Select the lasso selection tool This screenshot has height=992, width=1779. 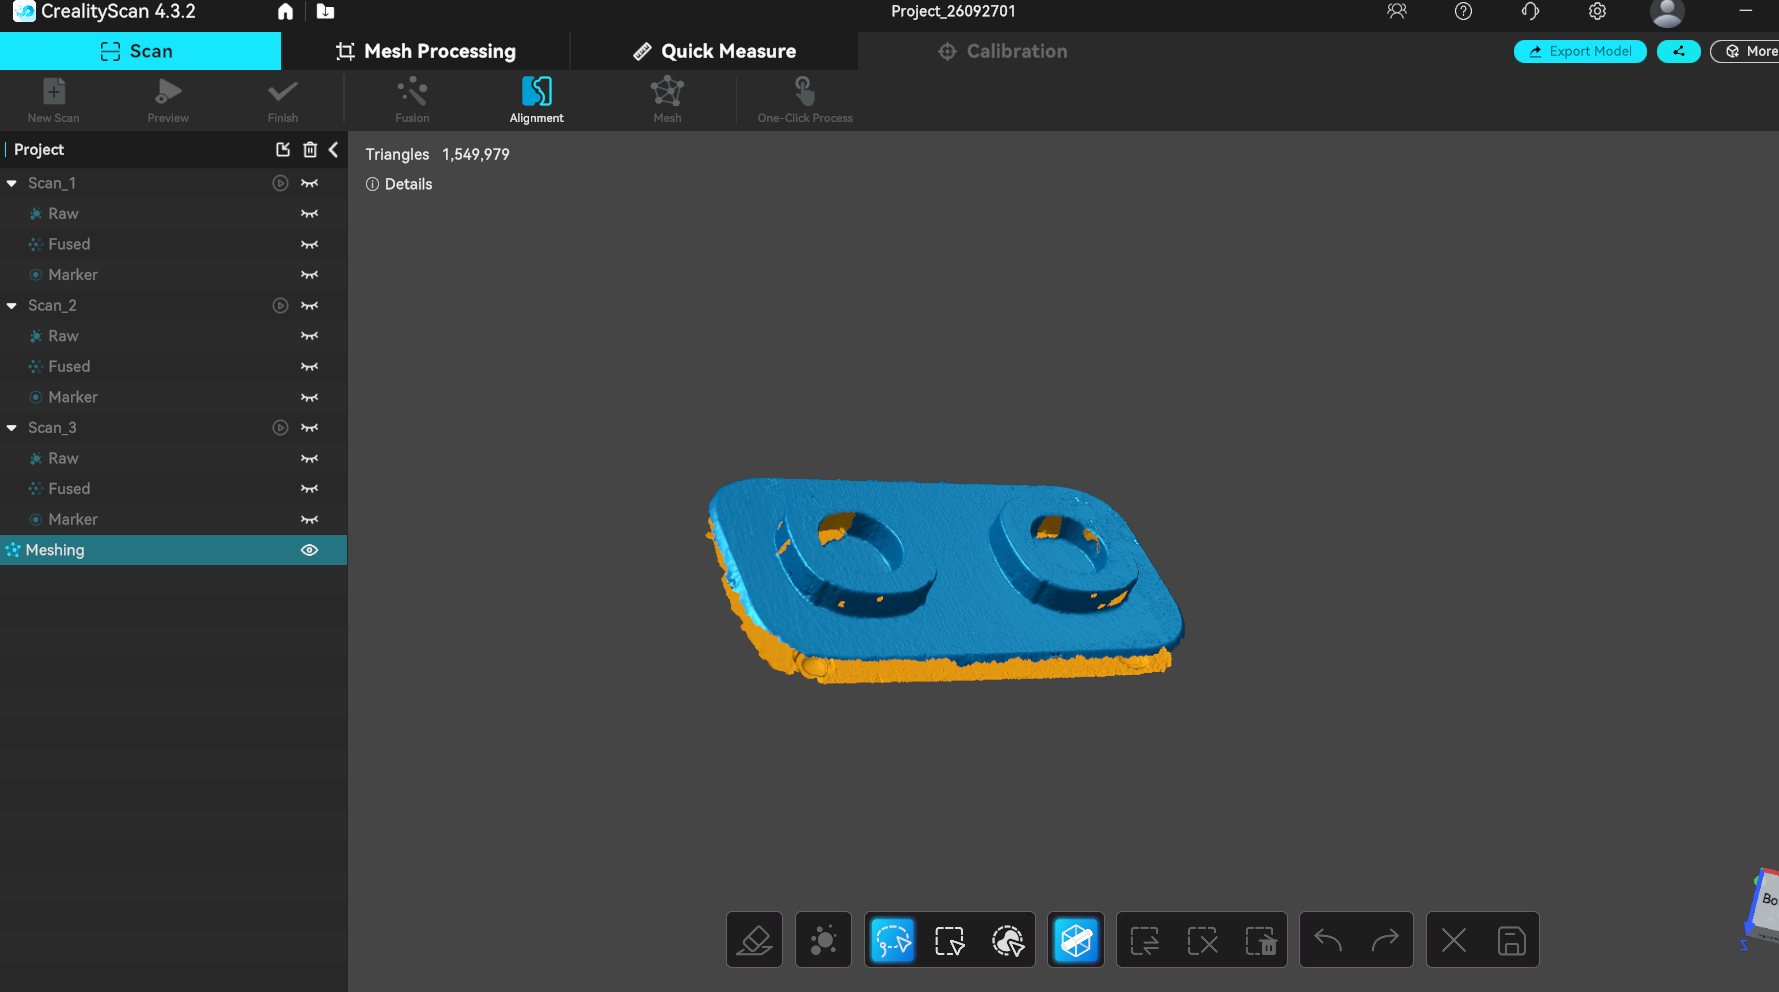coord(893,940)
